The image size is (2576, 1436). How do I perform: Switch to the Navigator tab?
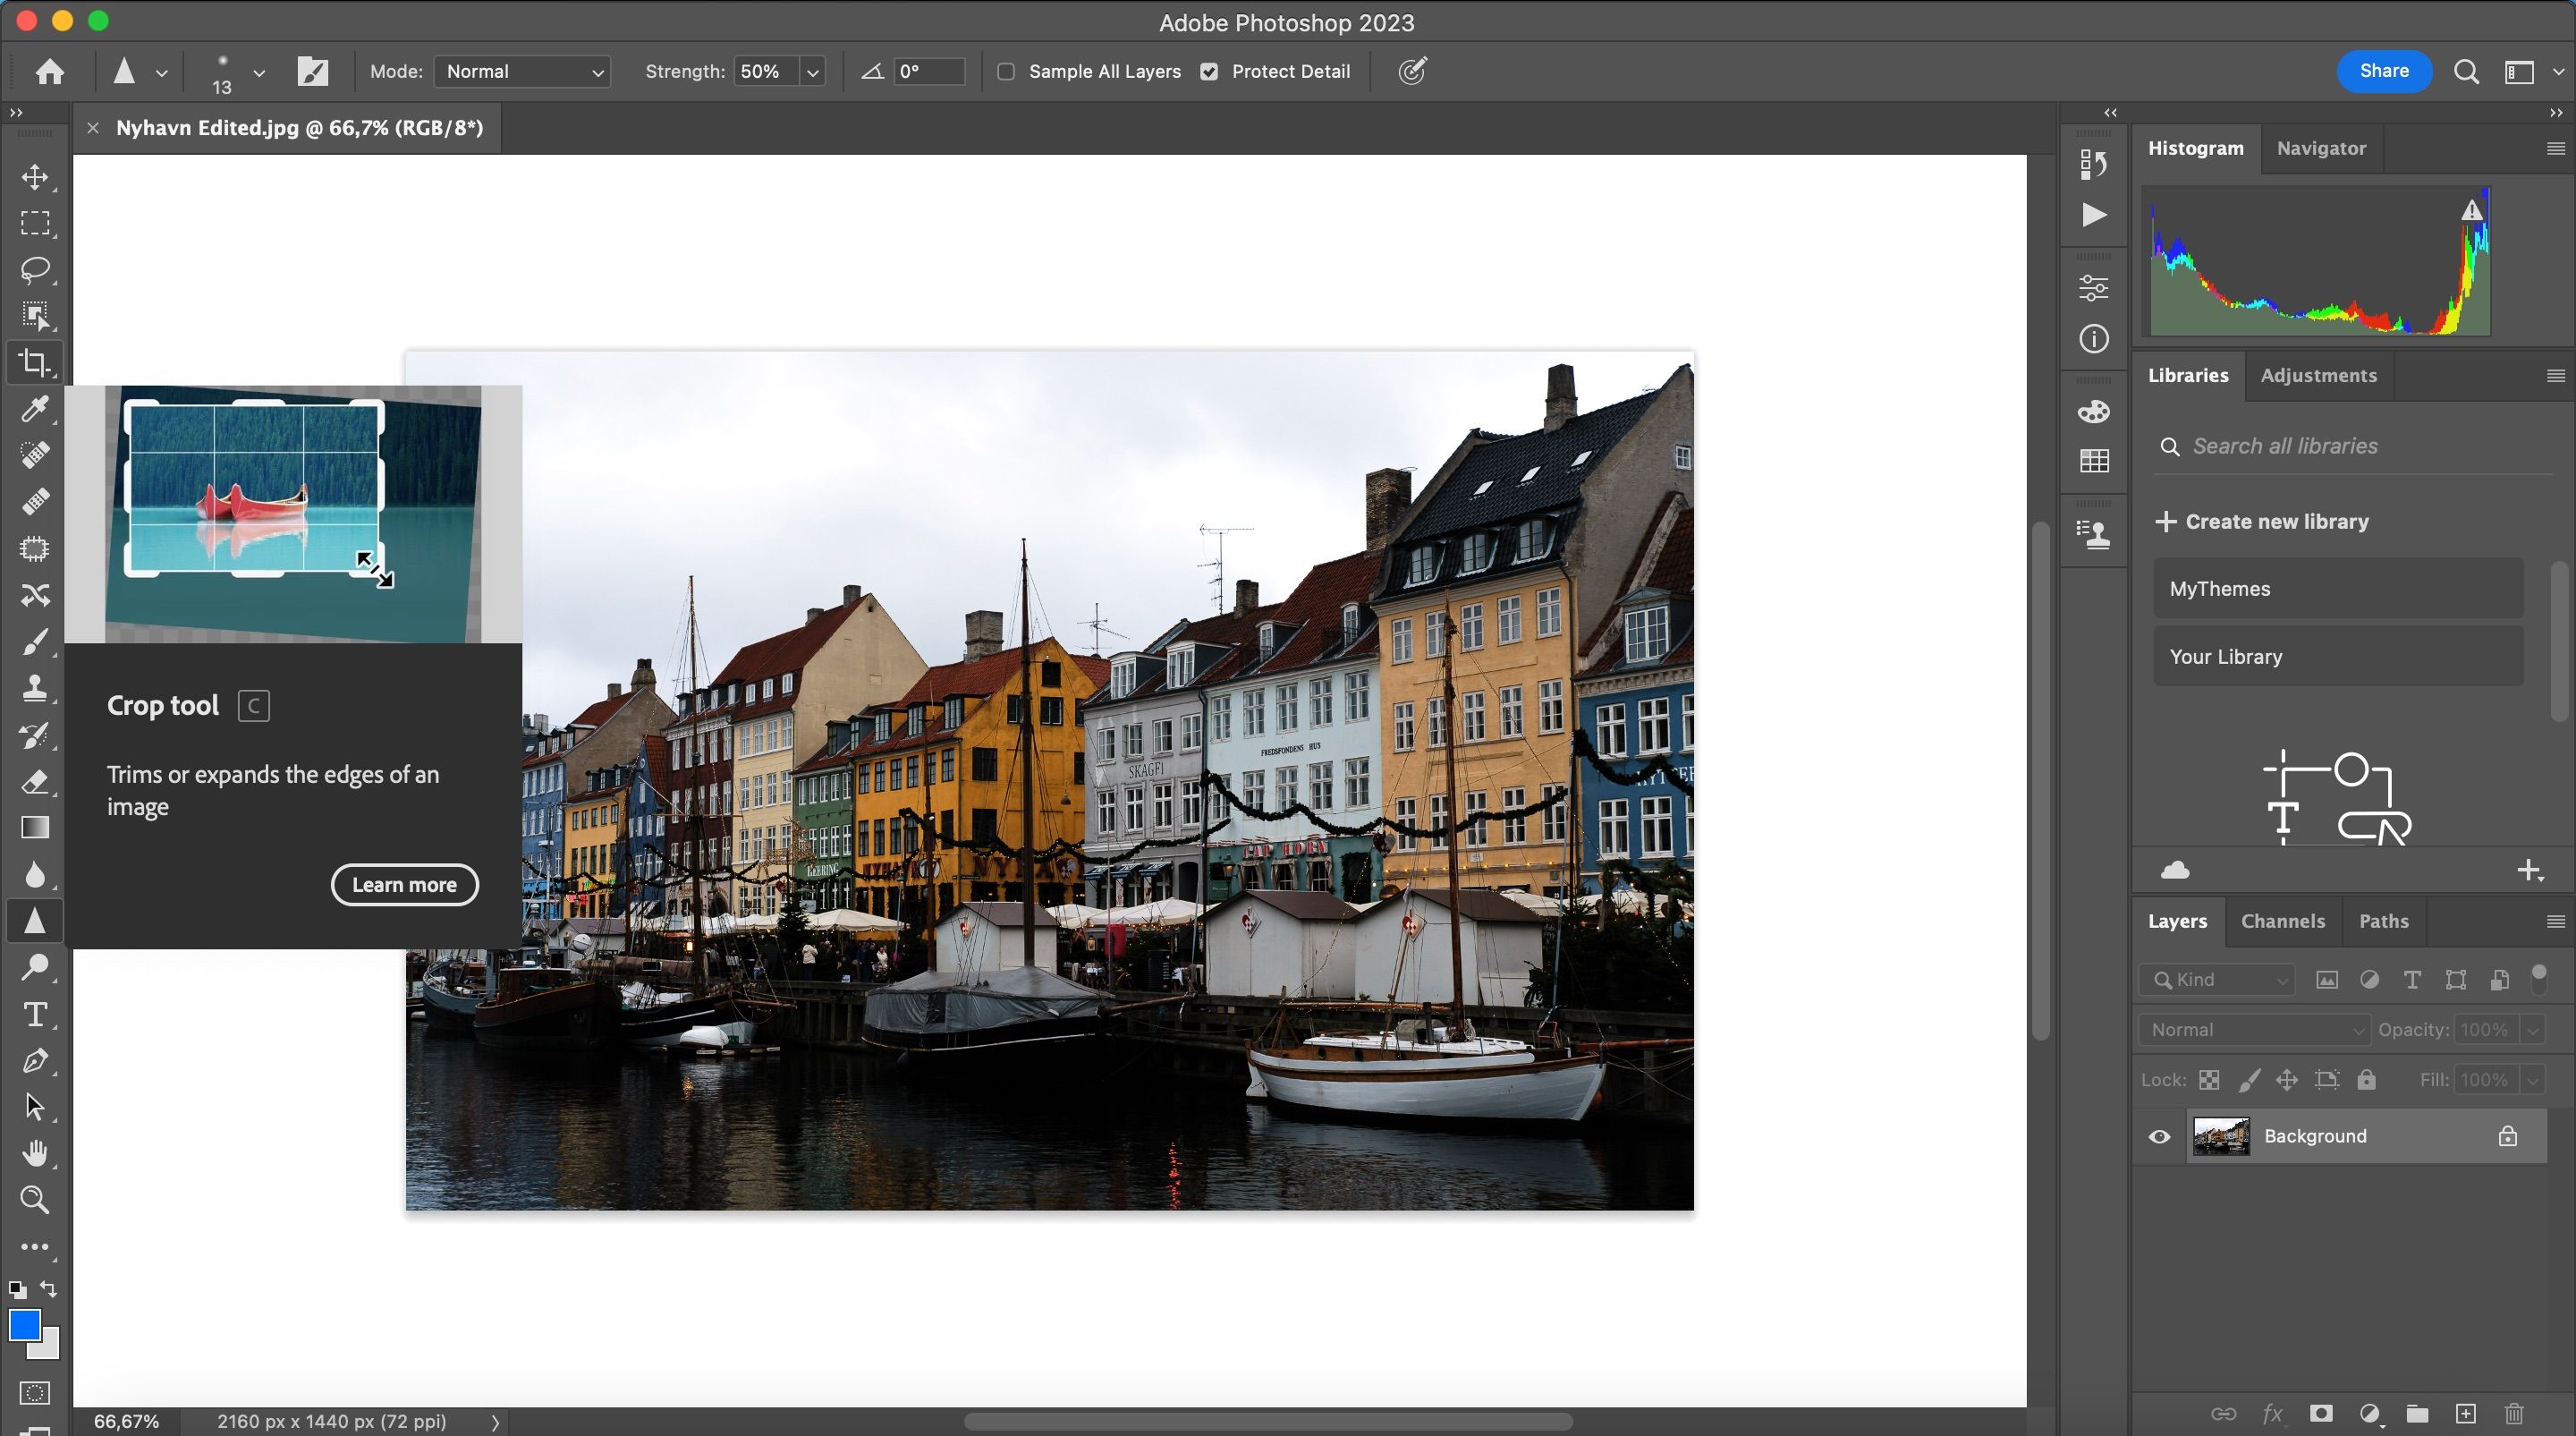coord(2321,148)
